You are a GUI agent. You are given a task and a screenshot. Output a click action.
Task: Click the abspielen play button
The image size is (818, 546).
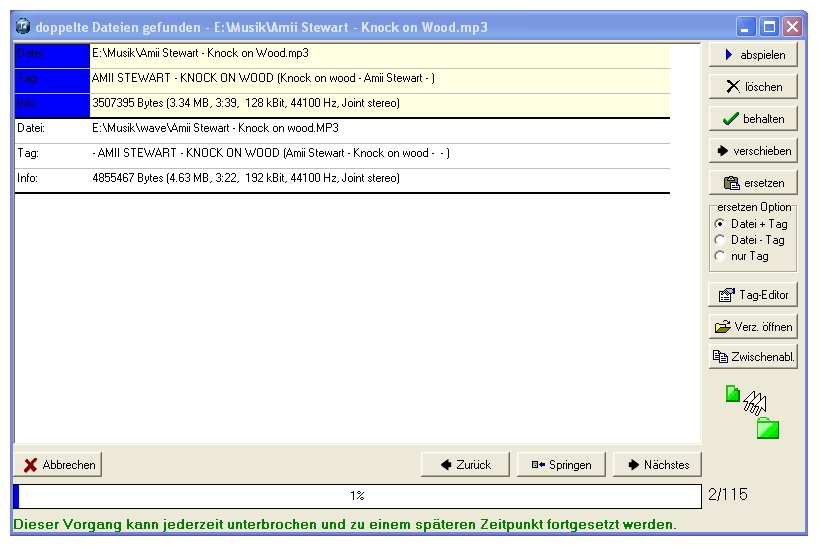[753, 55]
